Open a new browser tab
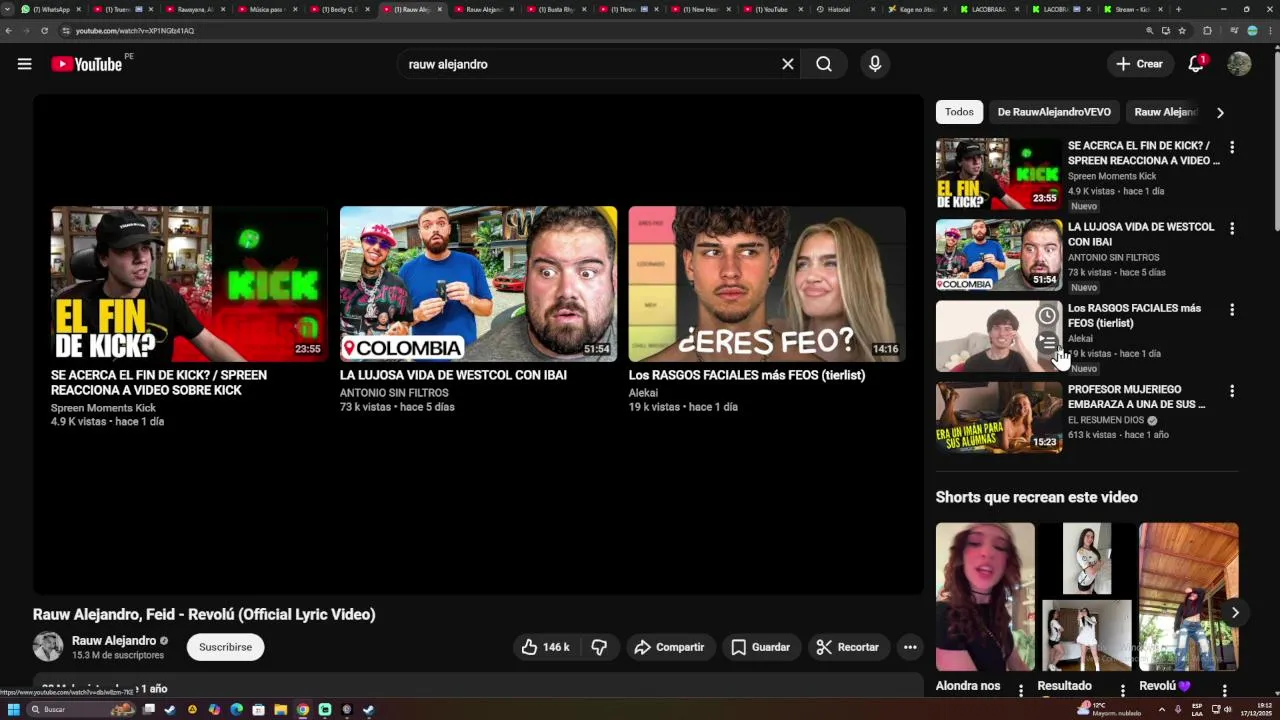 [x=1178, y=9]
